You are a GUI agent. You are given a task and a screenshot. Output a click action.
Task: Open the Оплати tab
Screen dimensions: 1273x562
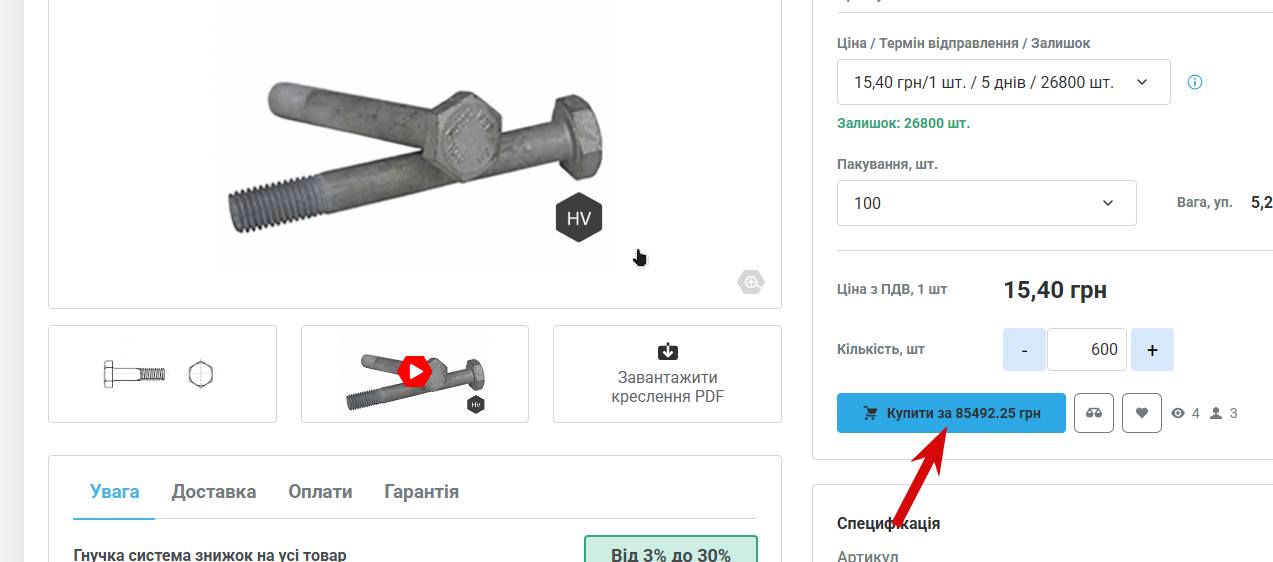coord(320,492)
